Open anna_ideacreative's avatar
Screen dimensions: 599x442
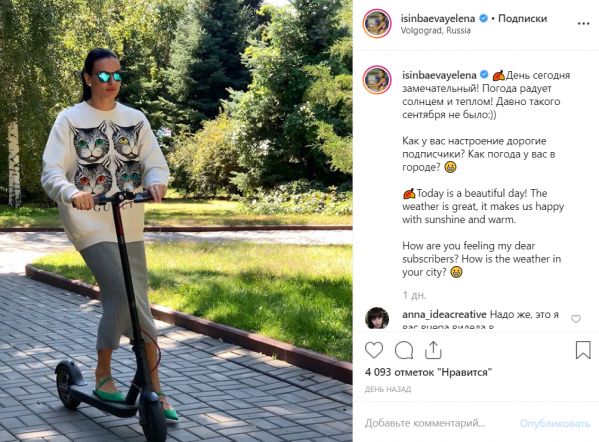pyautogui.click(x=377, y=318)
